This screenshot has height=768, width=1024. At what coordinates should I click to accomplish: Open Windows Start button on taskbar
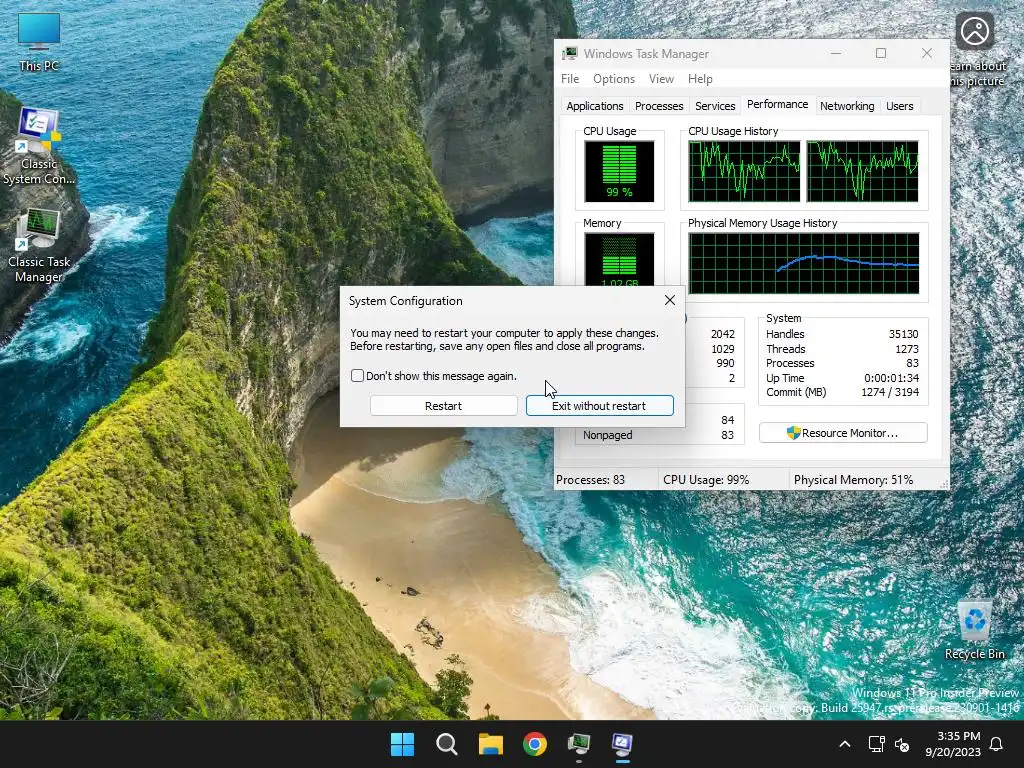pos(402,744)
